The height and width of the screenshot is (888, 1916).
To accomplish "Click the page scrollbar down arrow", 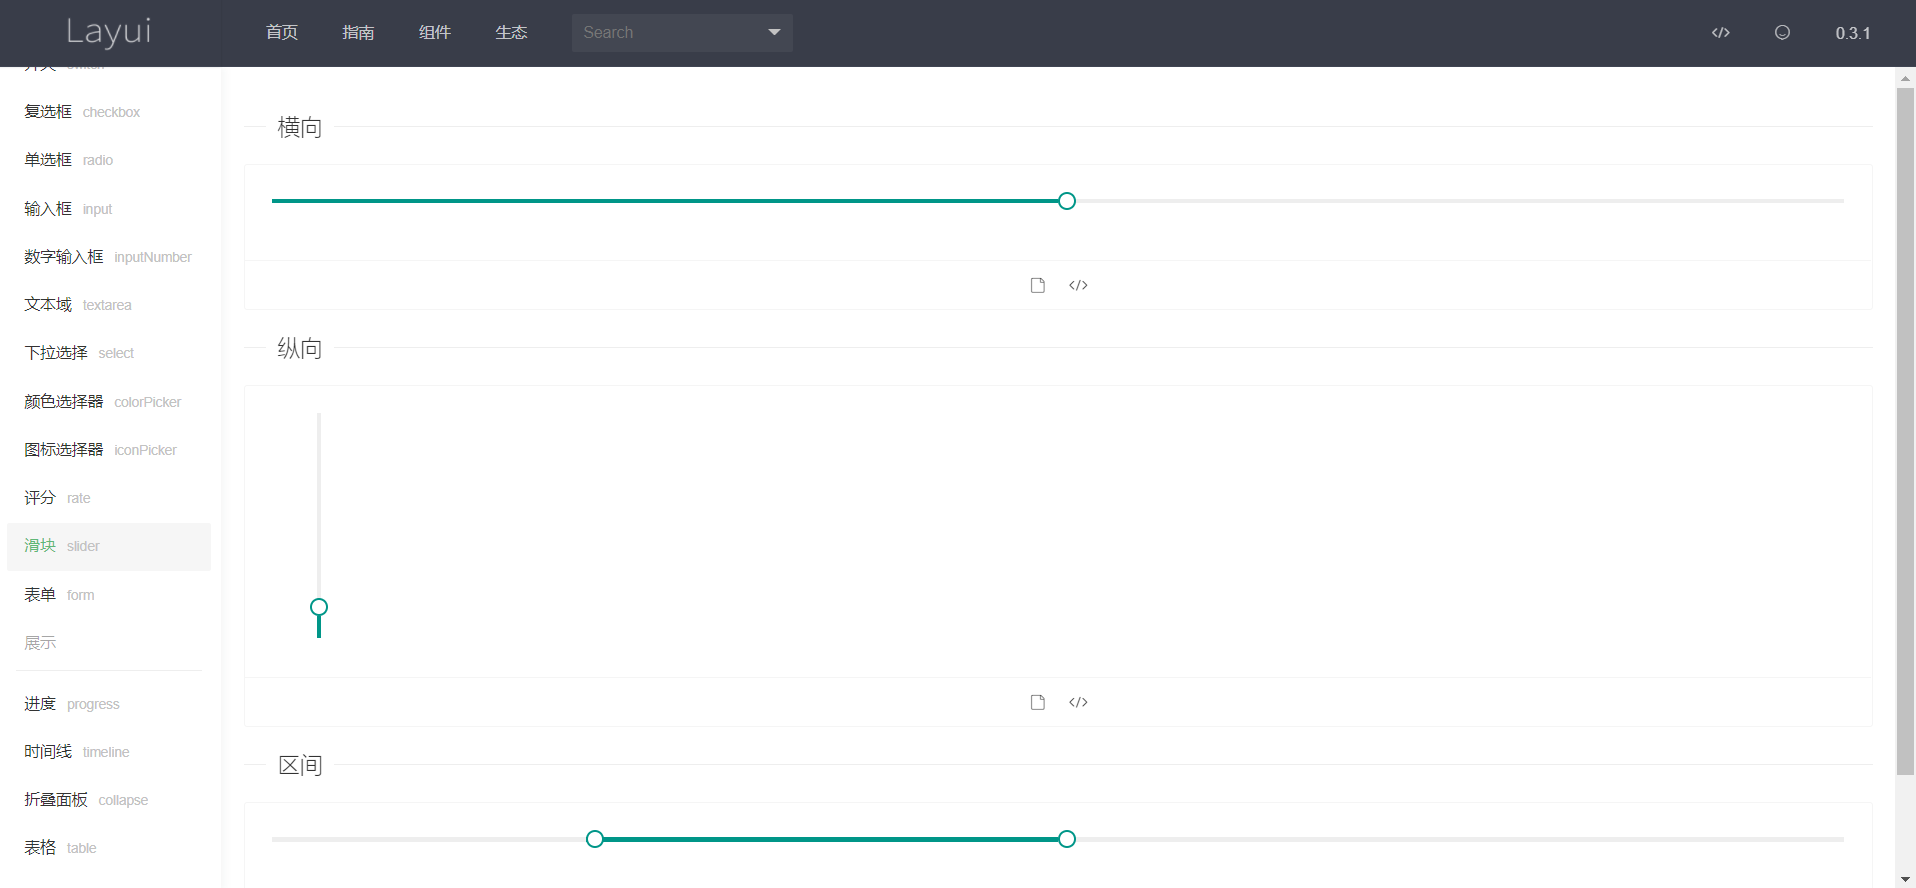I will coord(1906,879).
